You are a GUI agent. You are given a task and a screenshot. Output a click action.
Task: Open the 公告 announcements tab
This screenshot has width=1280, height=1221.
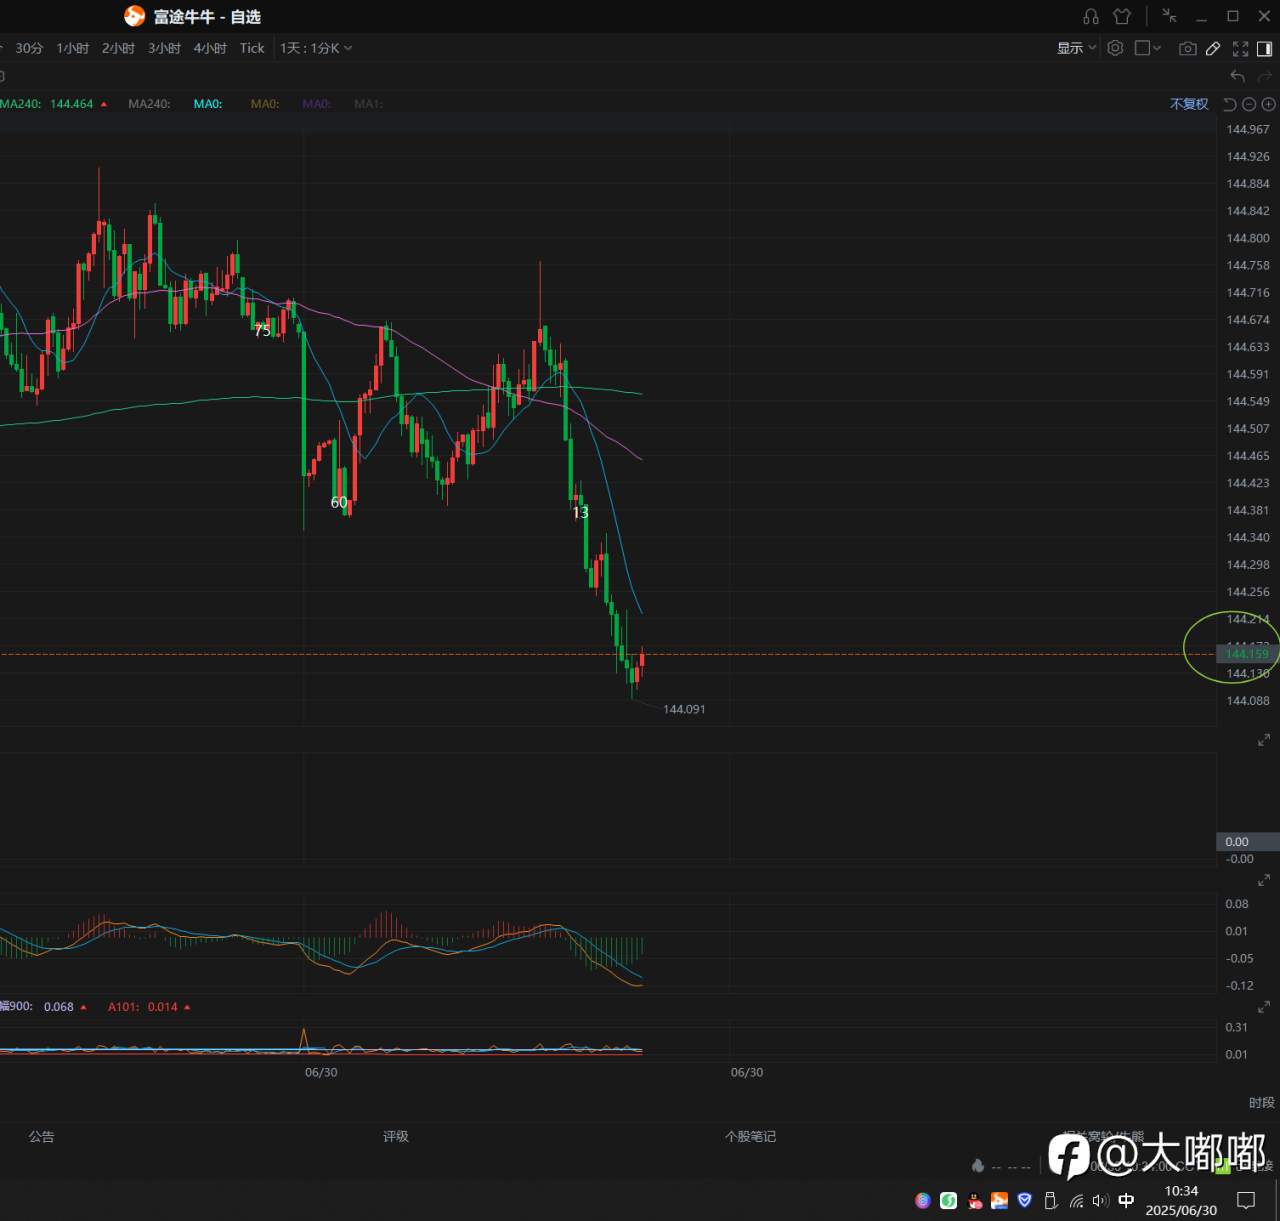pyautogui.click(x=41, y=1136)
